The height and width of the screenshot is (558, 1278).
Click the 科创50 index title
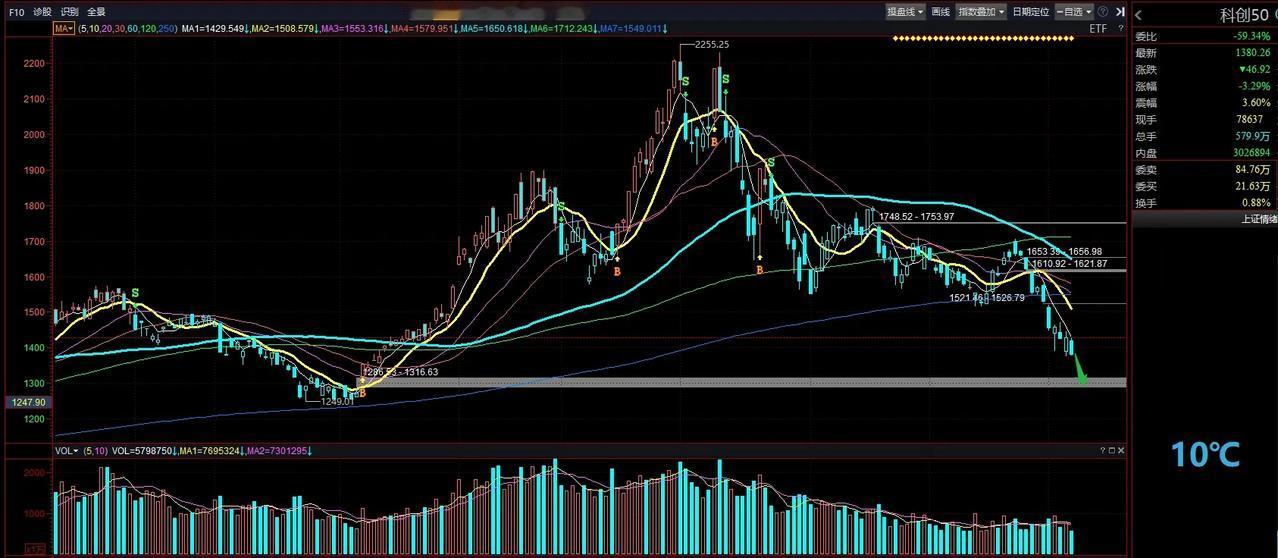[1244, 15]
